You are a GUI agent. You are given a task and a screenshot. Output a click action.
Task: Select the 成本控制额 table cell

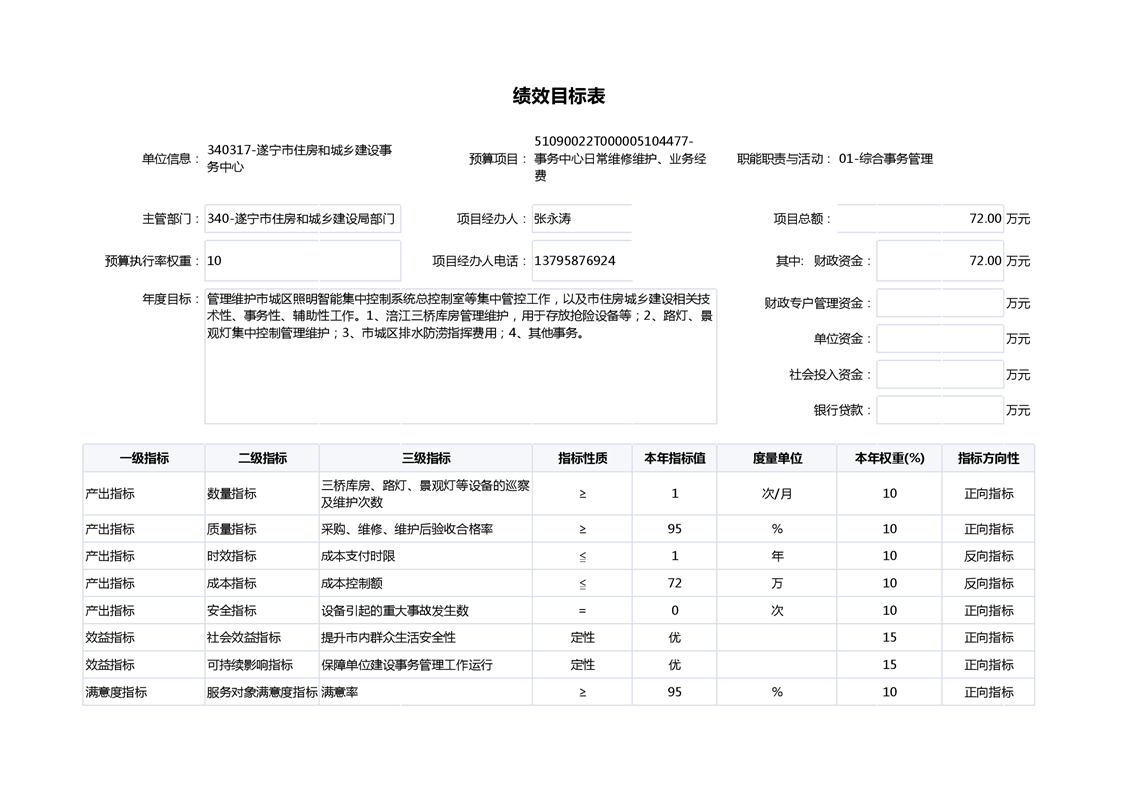[x=425, y=583]
